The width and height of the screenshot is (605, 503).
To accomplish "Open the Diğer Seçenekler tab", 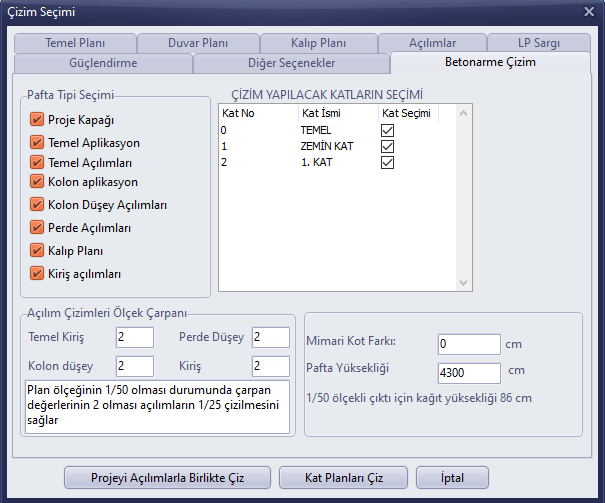I will click(x=291, y=63).
